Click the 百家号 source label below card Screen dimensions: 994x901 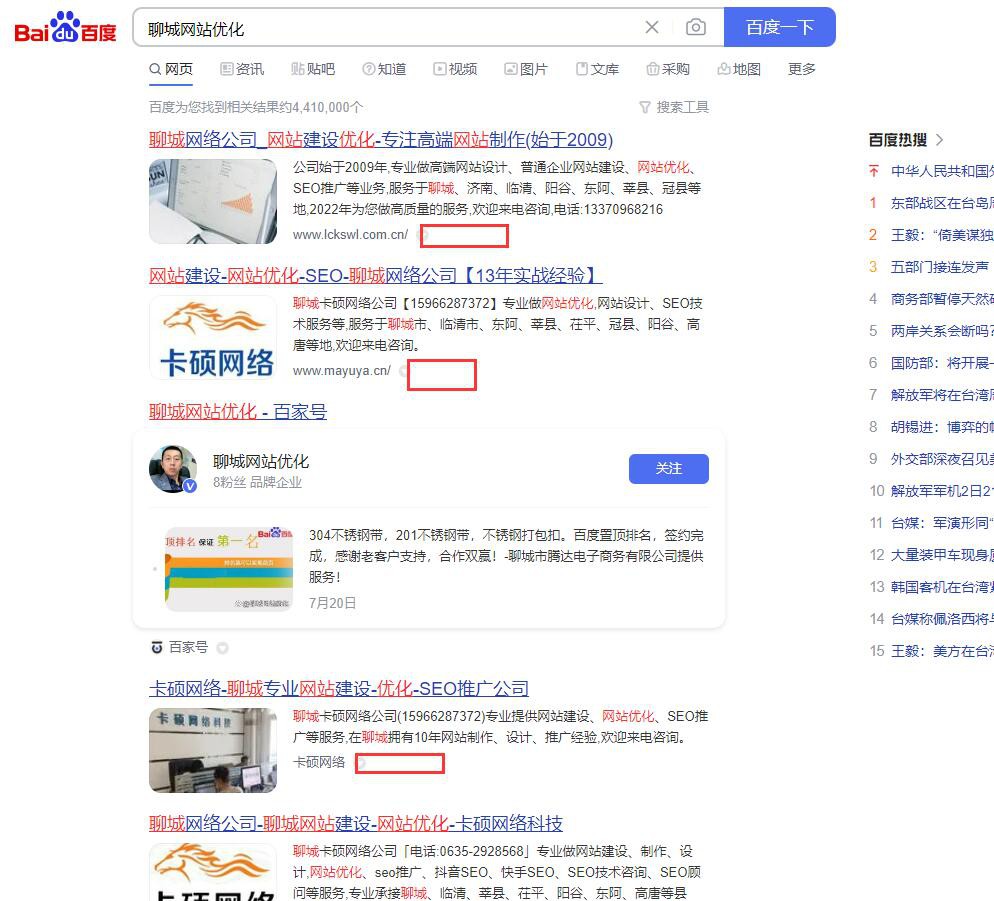pos(188,647)
